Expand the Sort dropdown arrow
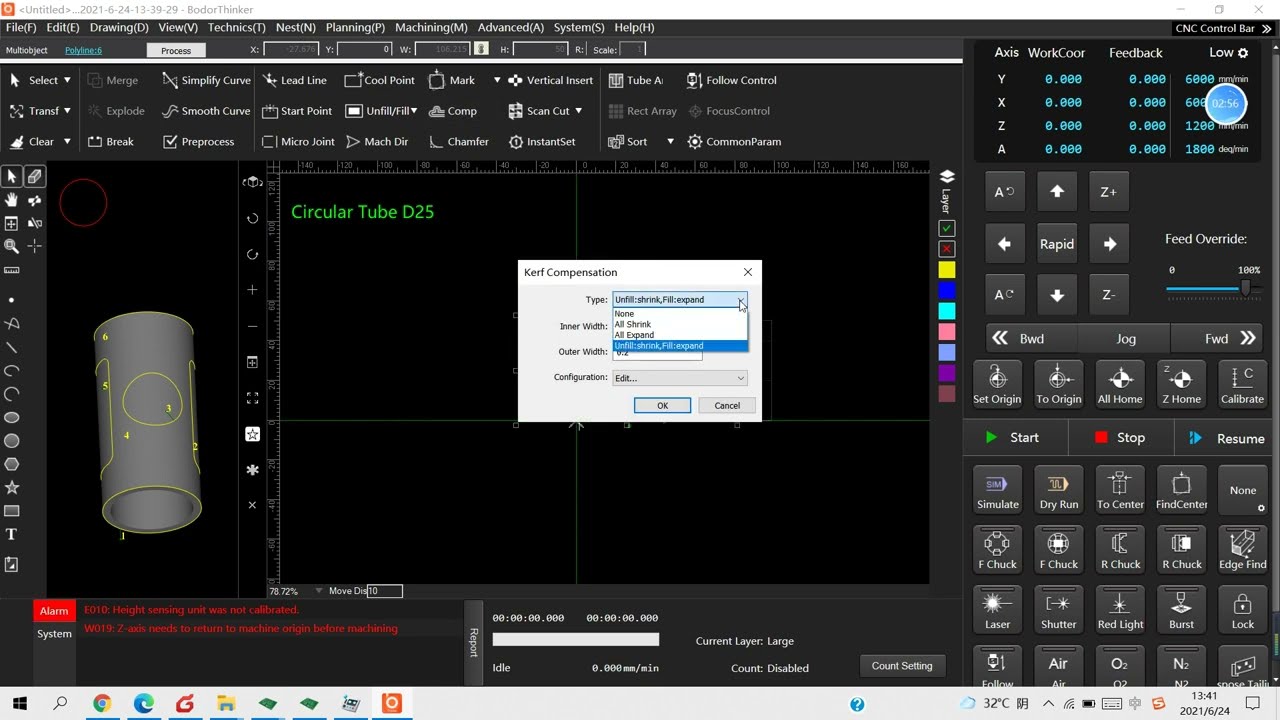This screenshot has height=720, width=1280. pyautogui.click(x=670, y=141)
